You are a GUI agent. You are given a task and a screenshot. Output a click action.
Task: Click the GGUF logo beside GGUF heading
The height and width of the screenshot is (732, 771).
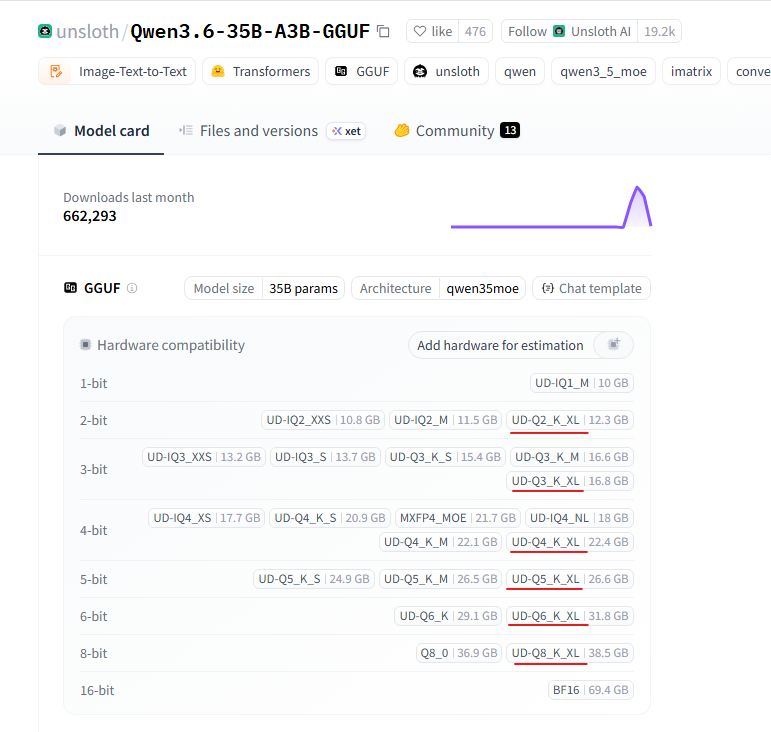click(x=70, y=288)
